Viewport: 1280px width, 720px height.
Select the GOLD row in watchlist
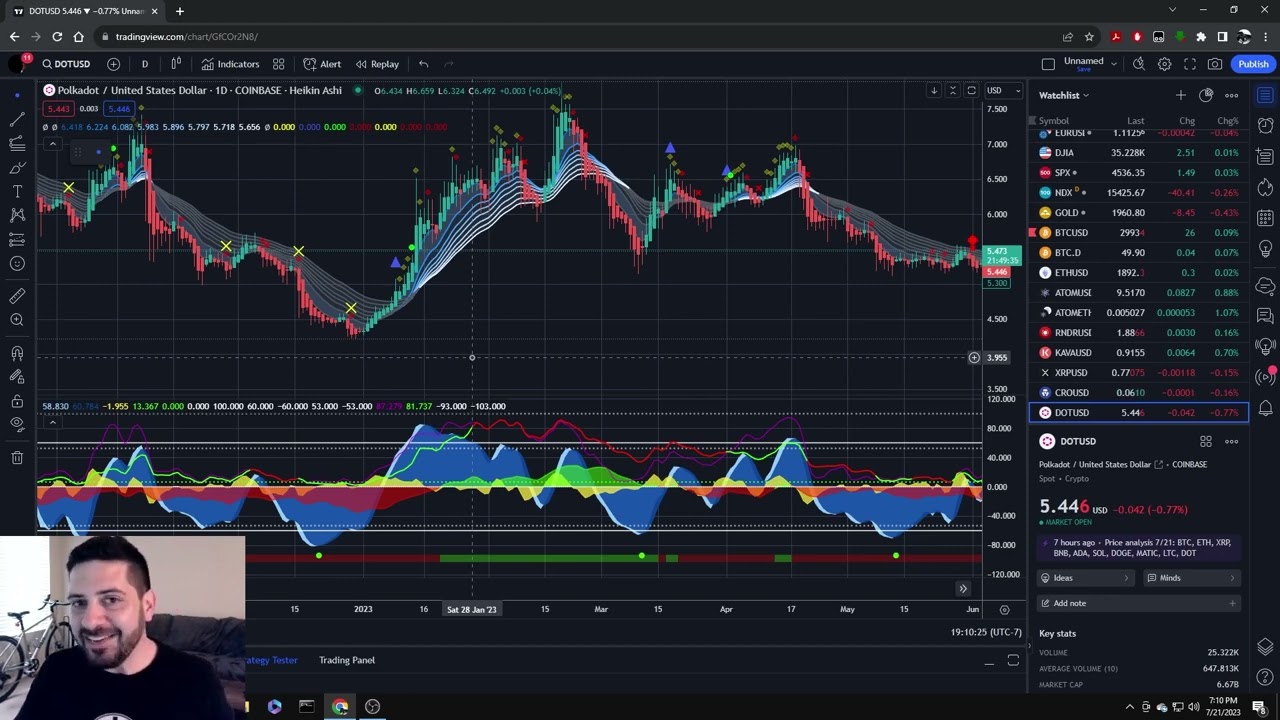tap(1139, 212)
